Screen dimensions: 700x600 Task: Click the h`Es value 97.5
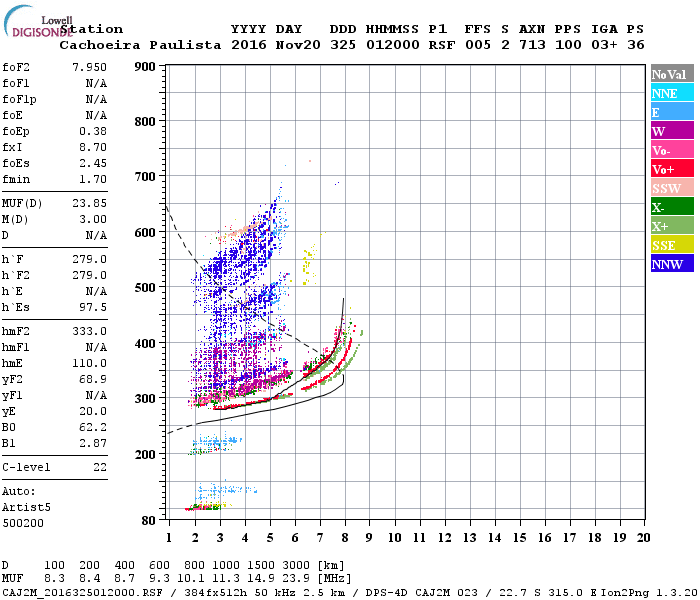93,308
